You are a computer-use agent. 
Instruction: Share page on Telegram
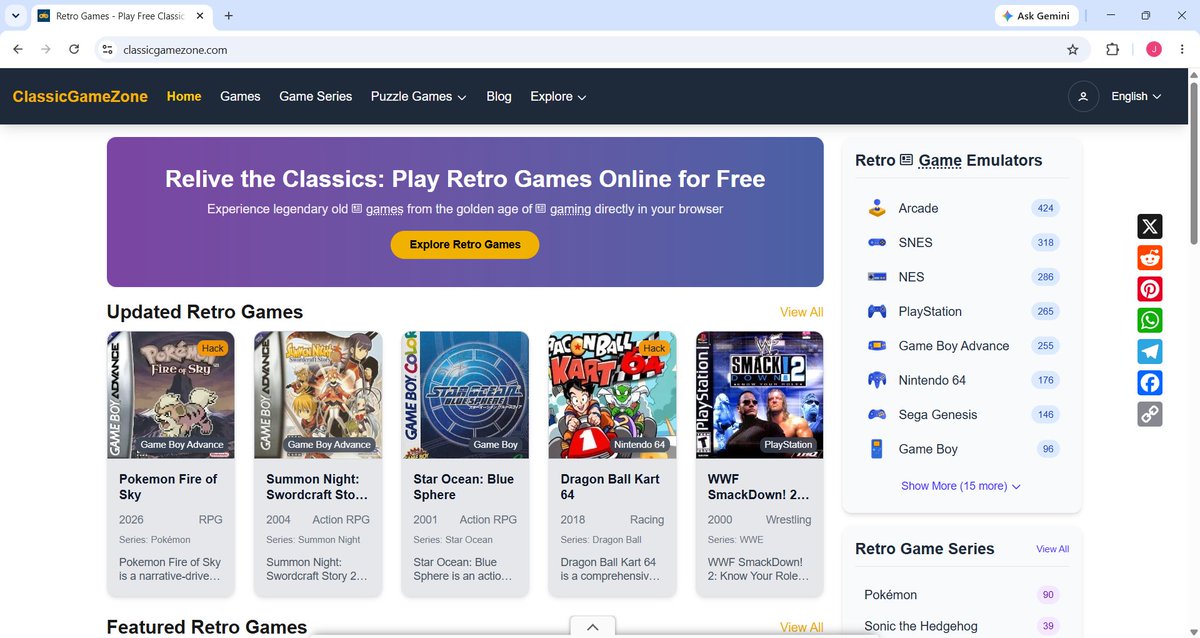[1150, 351]
